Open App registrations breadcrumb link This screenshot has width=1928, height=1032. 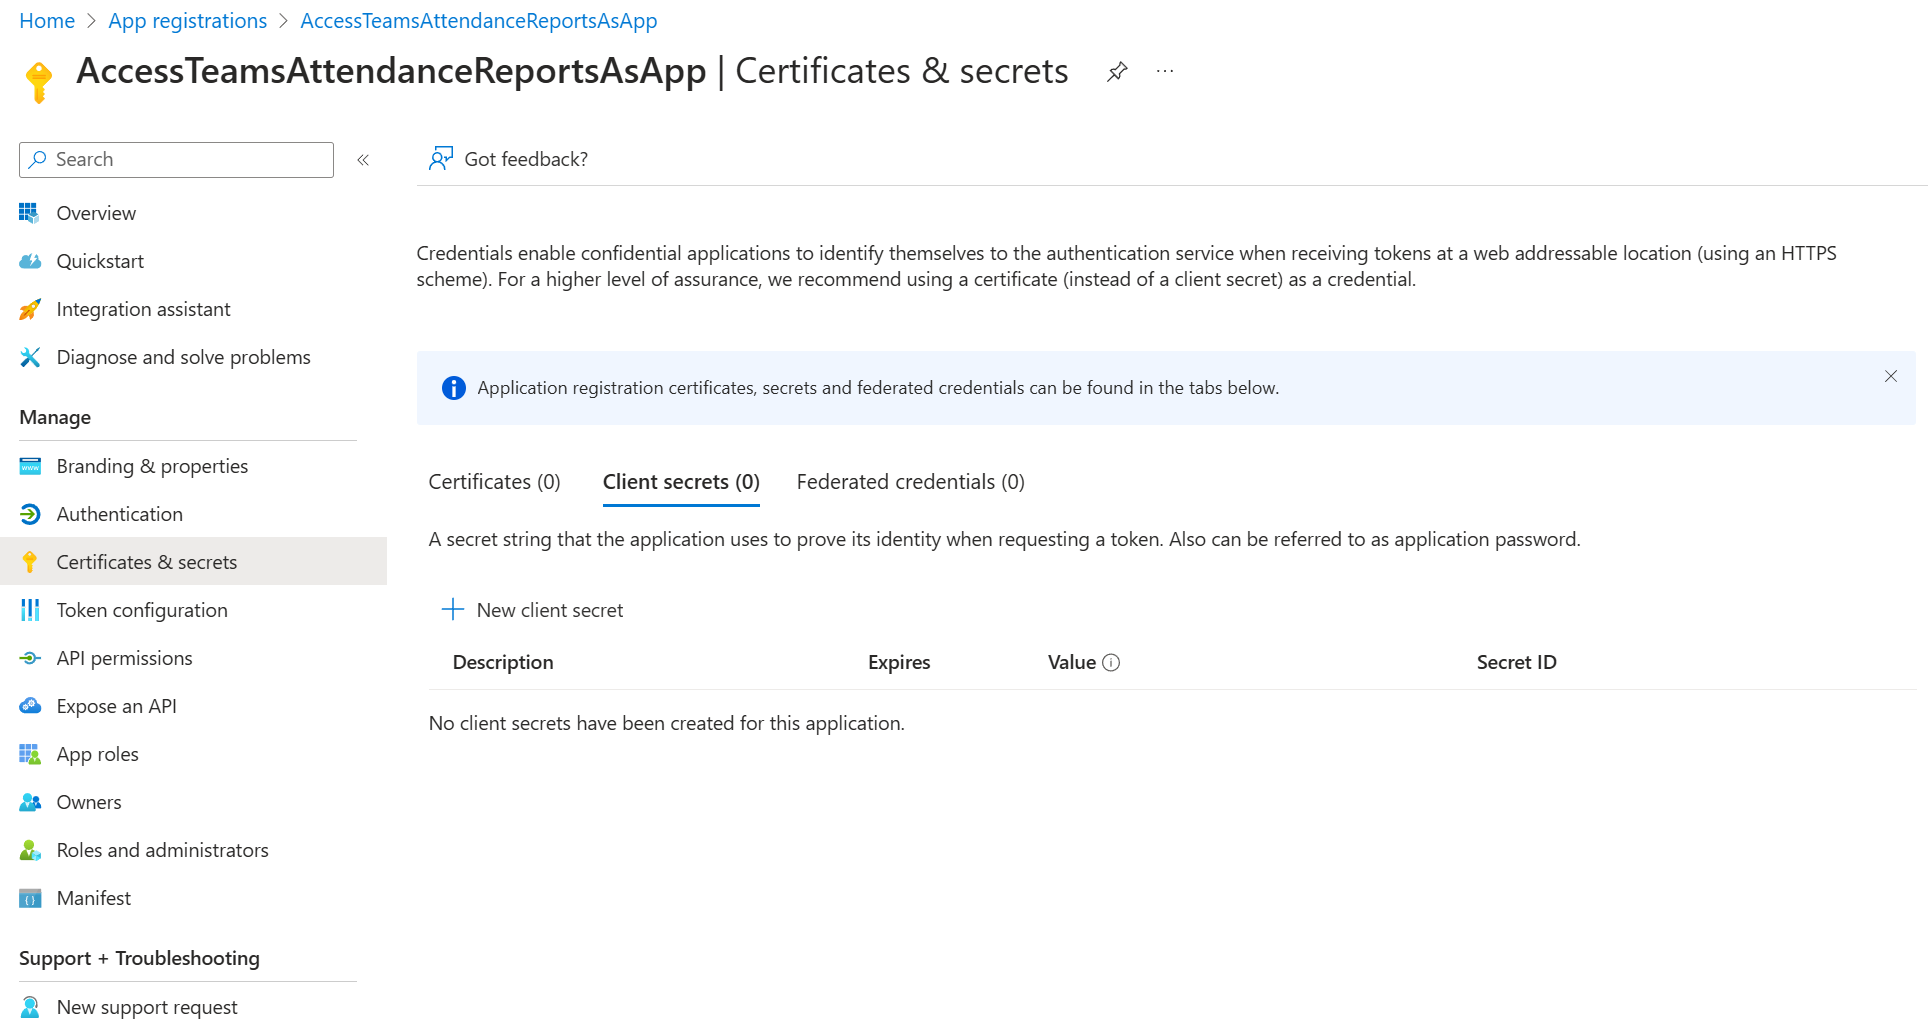(188, 21)
